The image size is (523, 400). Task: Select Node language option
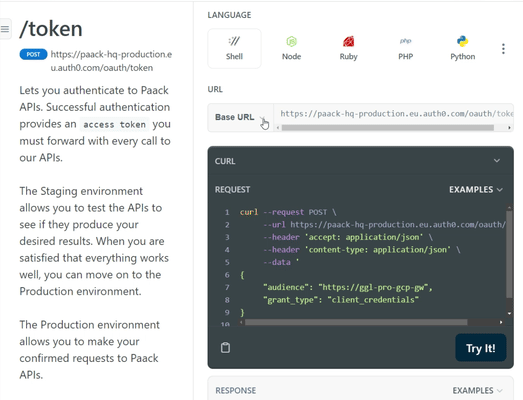pyautogui.click(x=291, y=49)
